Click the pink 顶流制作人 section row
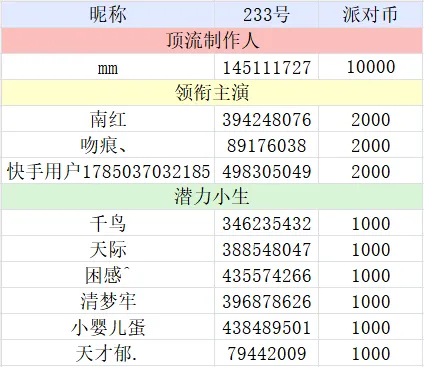Screen dimensions: 424x367 [x=212, y=41]
